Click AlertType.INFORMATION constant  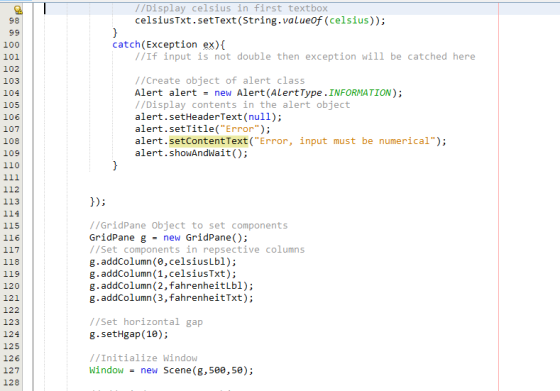point(331,93)
